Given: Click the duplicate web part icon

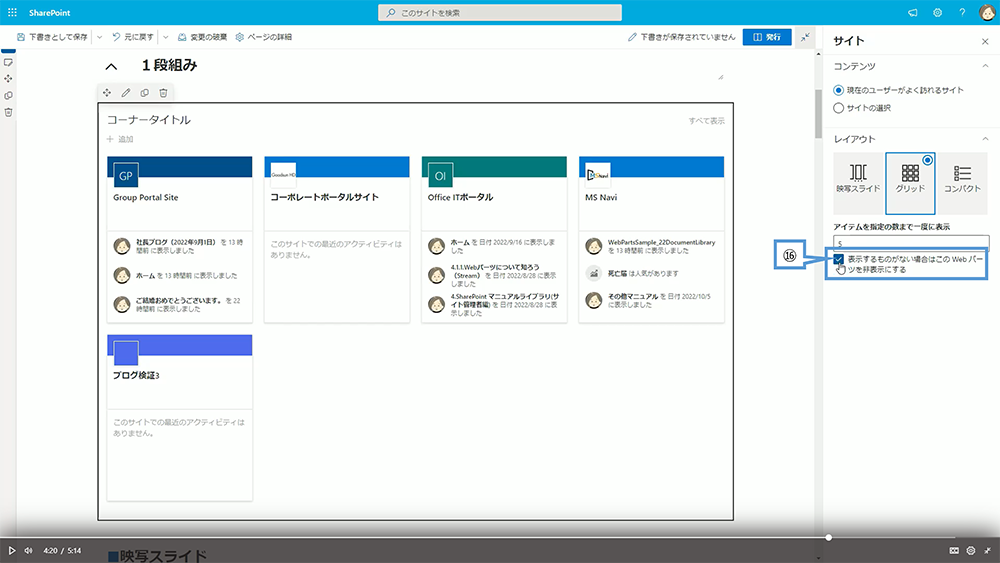Looking at the screenshot, I should coord(145,92).
